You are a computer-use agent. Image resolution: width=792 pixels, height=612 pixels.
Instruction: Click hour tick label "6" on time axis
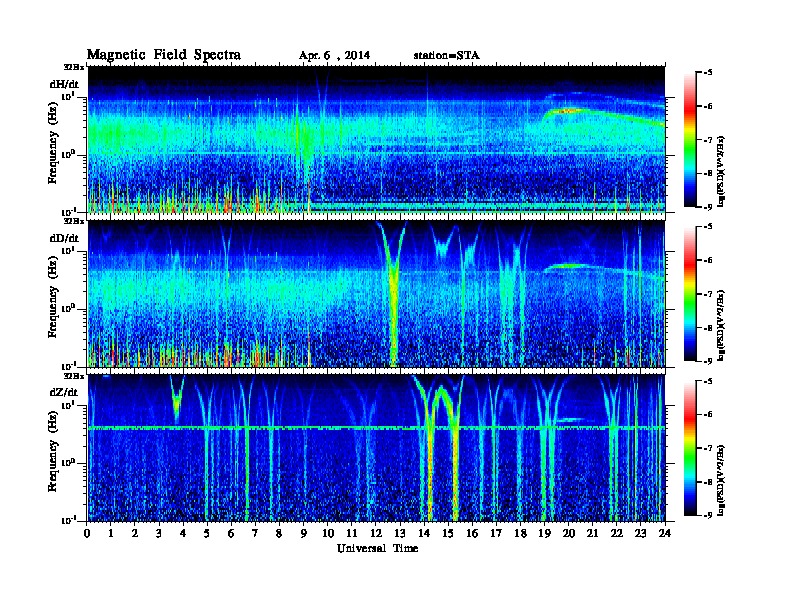click(232, 533)
